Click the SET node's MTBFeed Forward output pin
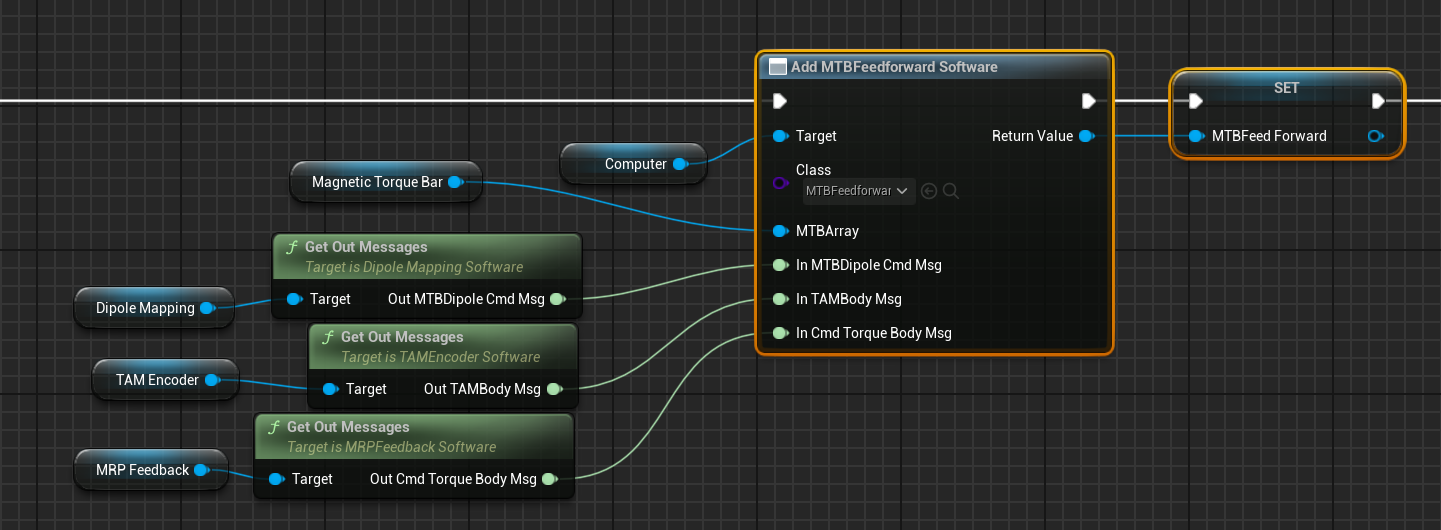The image size is (1441, 530). coord(1376,136)
